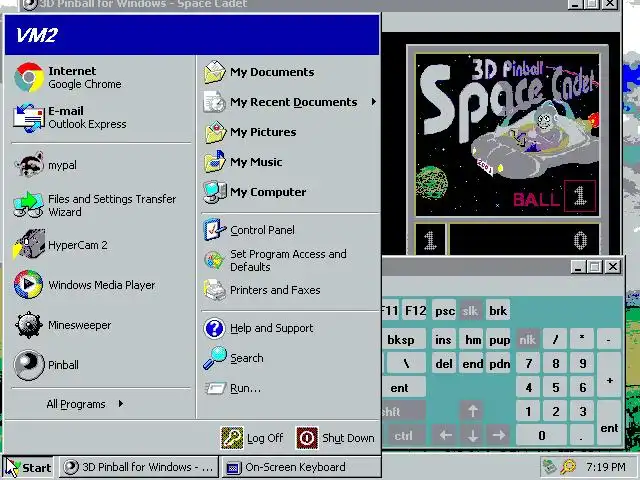Image resolution: width=640 pixels, height=480 pixels.
Task: Click numpad 7 key
Action: 528,363
